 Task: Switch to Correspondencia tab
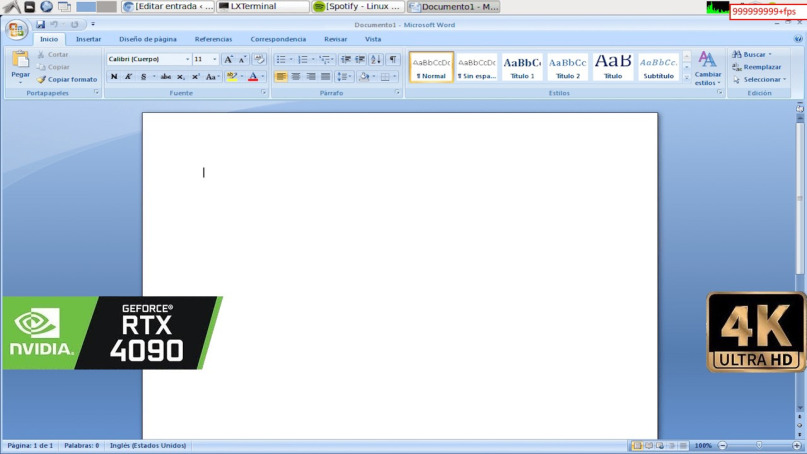278,39
